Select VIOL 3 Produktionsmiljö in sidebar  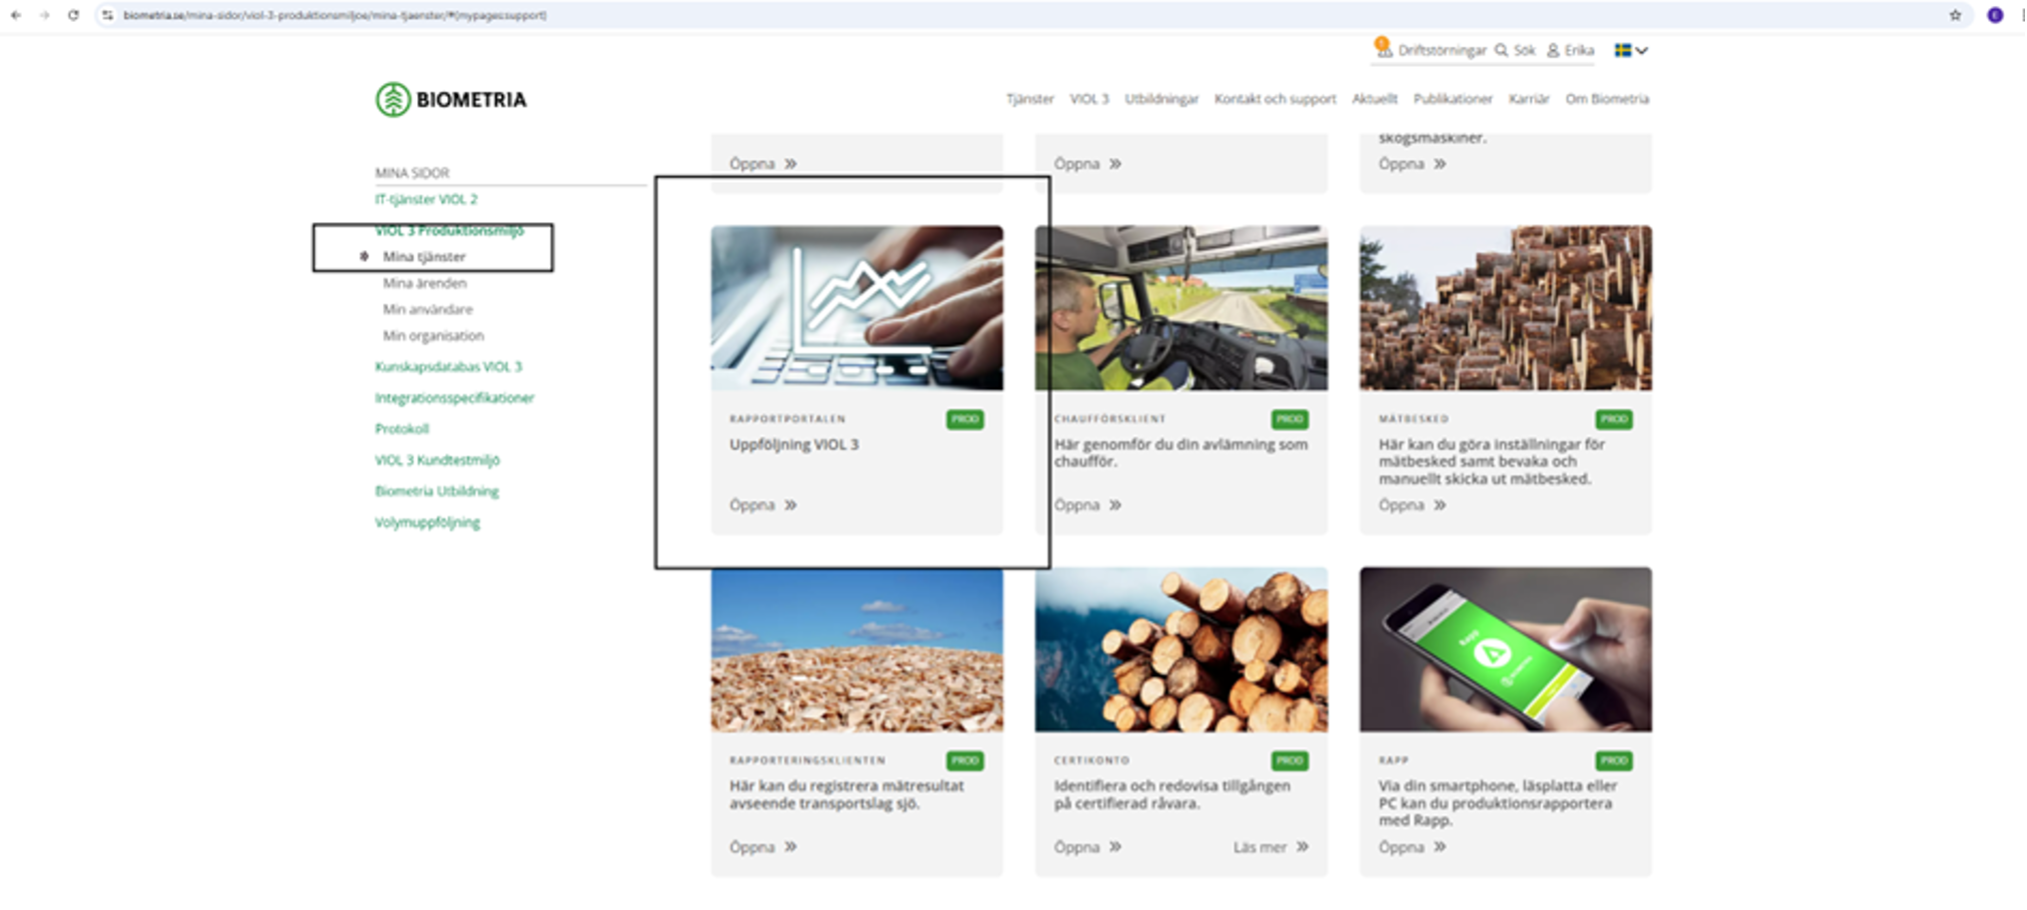point(449,230)
